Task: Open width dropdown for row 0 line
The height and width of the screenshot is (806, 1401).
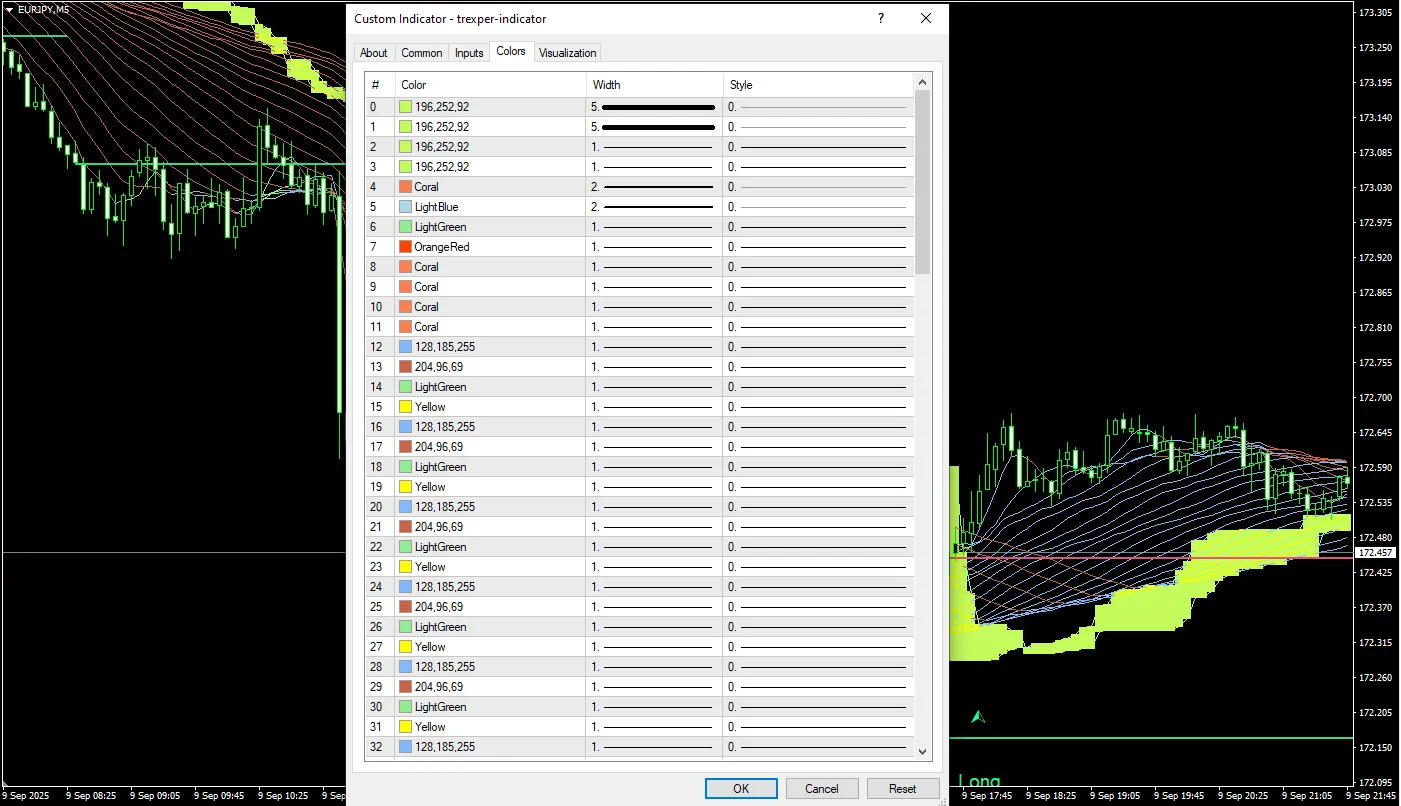Action: (x=654, y=107)
